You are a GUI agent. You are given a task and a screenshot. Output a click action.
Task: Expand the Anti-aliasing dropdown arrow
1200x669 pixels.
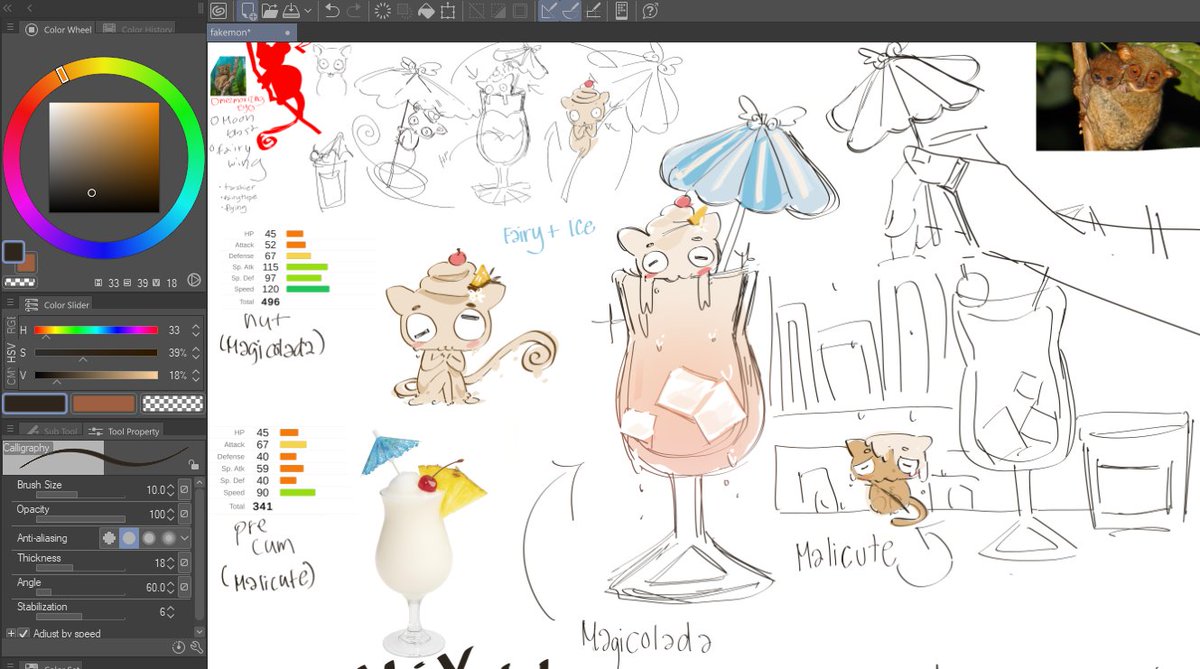(185, 538)
